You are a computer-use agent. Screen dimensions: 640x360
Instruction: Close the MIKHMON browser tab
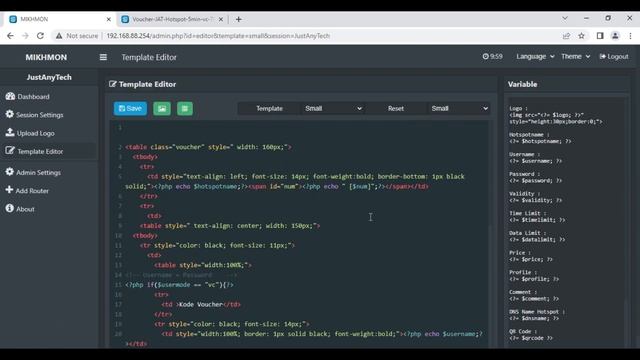[109, 19]
